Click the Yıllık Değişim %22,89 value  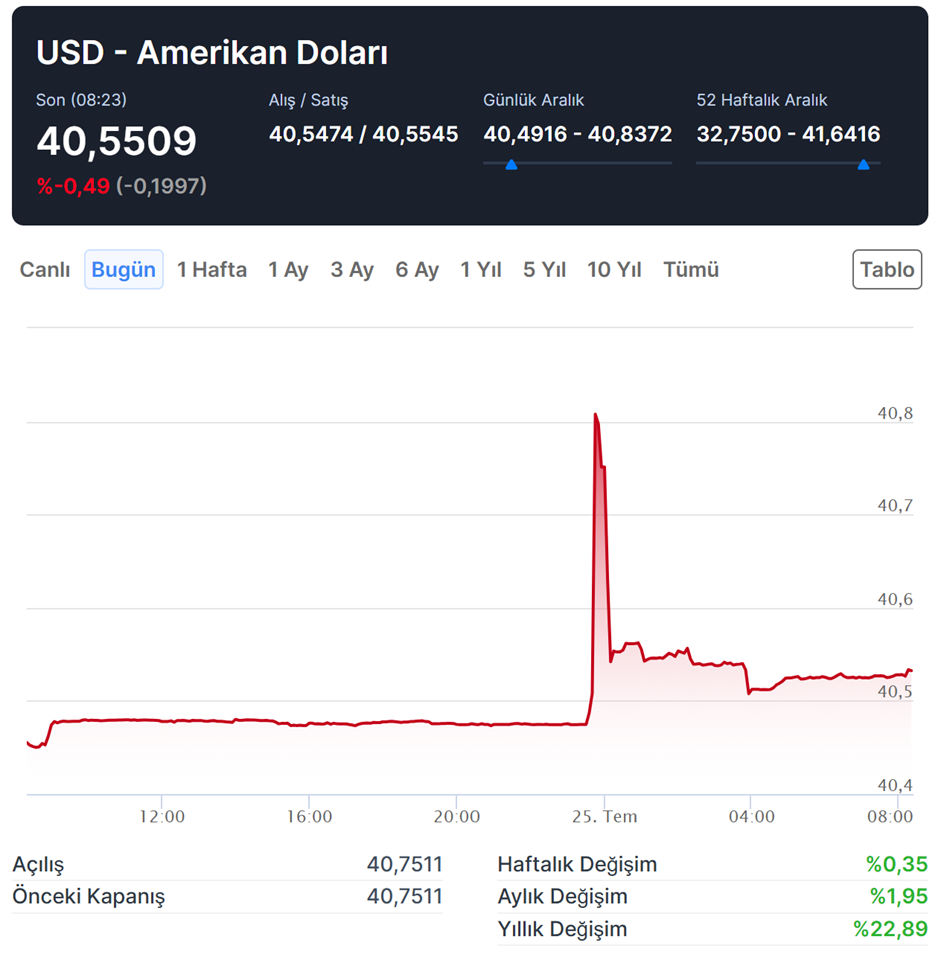890,929
